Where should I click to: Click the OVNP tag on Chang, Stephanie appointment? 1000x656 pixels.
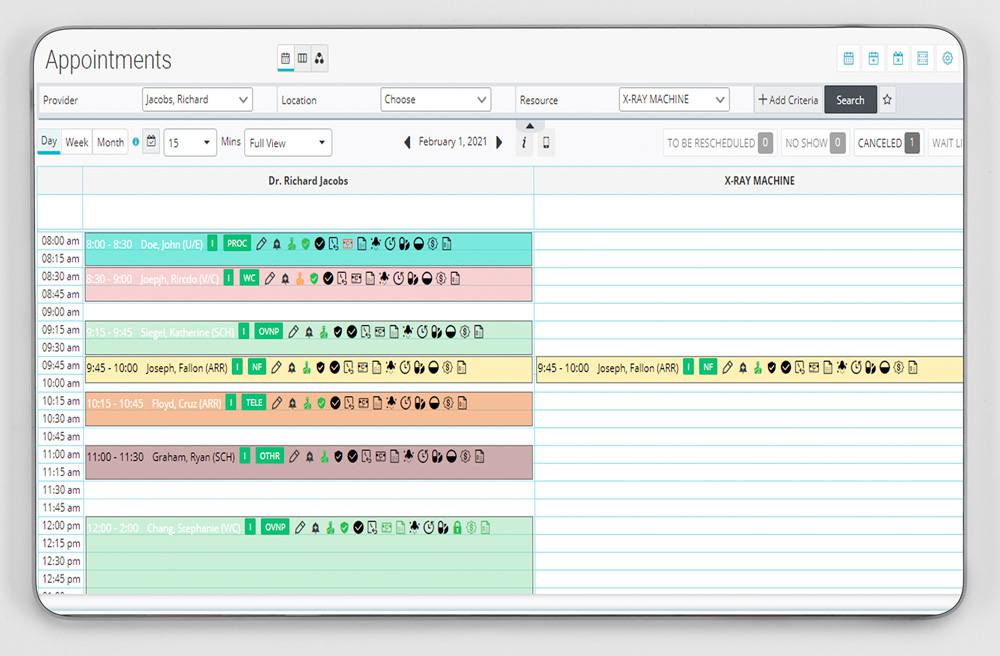click(275, 527)
